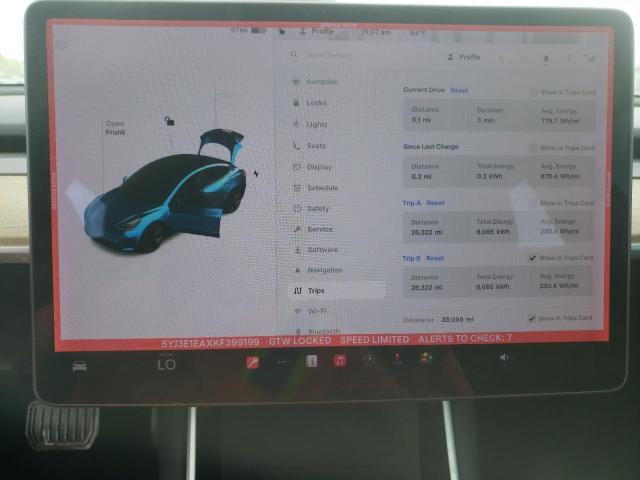This screenshot has height=480, width=640.
Task: Toggle Current Drive Show in Trips Card
Action: tap(533, 93)
